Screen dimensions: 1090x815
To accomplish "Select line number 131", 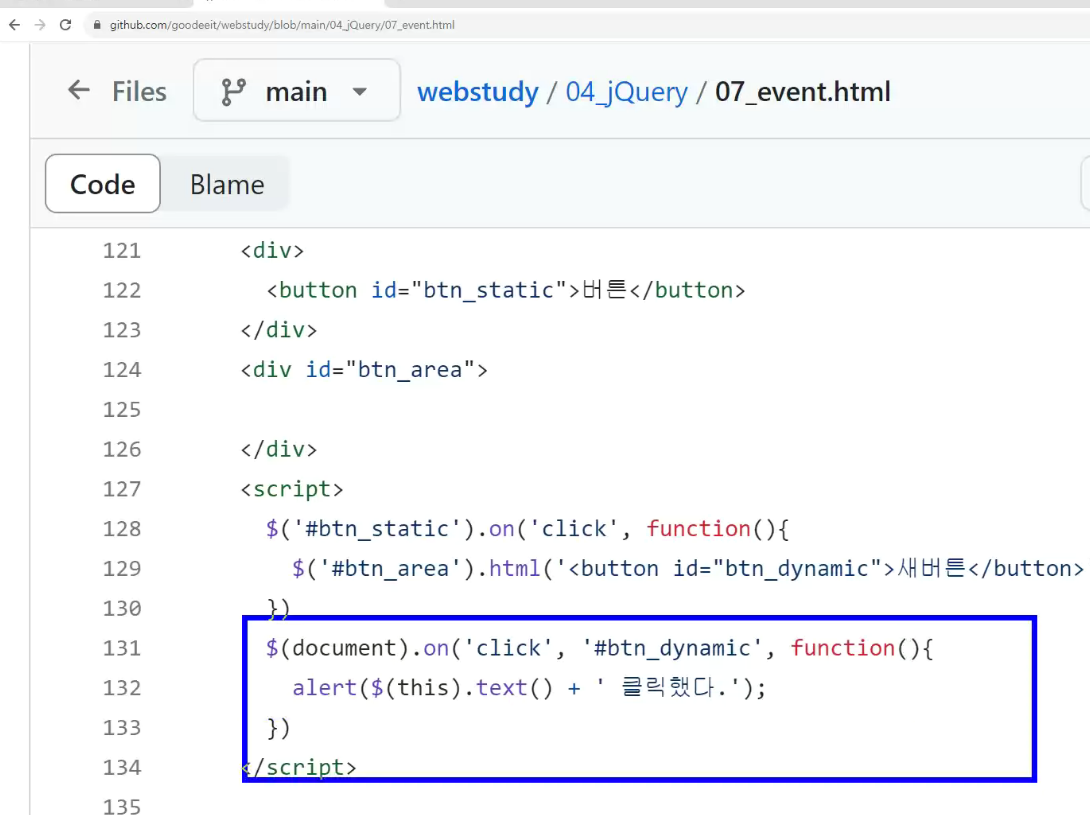I will pyautogui.click(x=122, y=648).
